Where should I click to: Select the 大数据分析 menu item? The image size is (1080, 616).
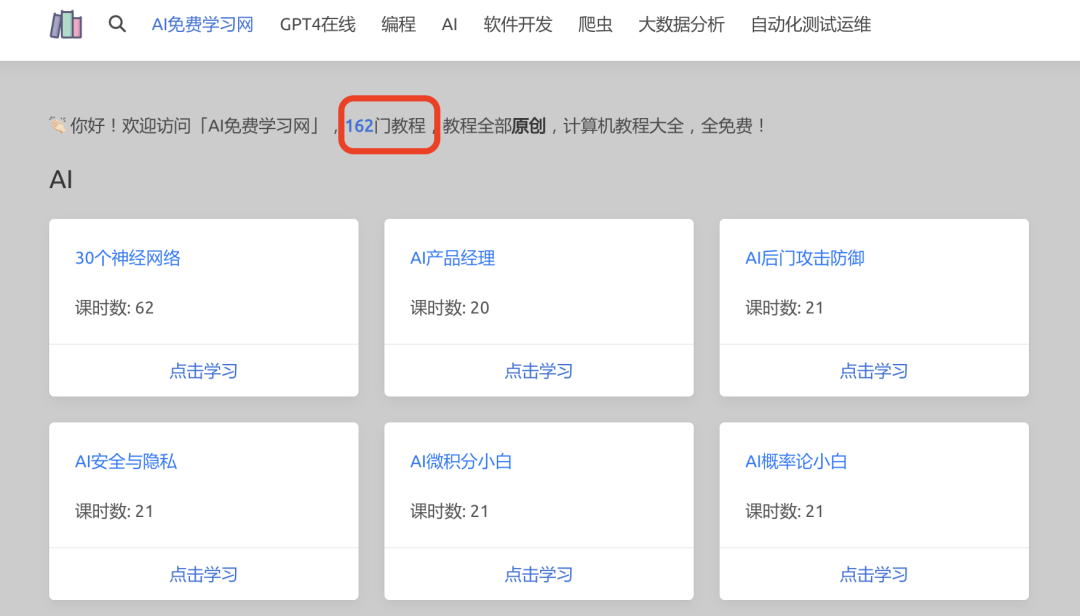(x=681, y=24)
